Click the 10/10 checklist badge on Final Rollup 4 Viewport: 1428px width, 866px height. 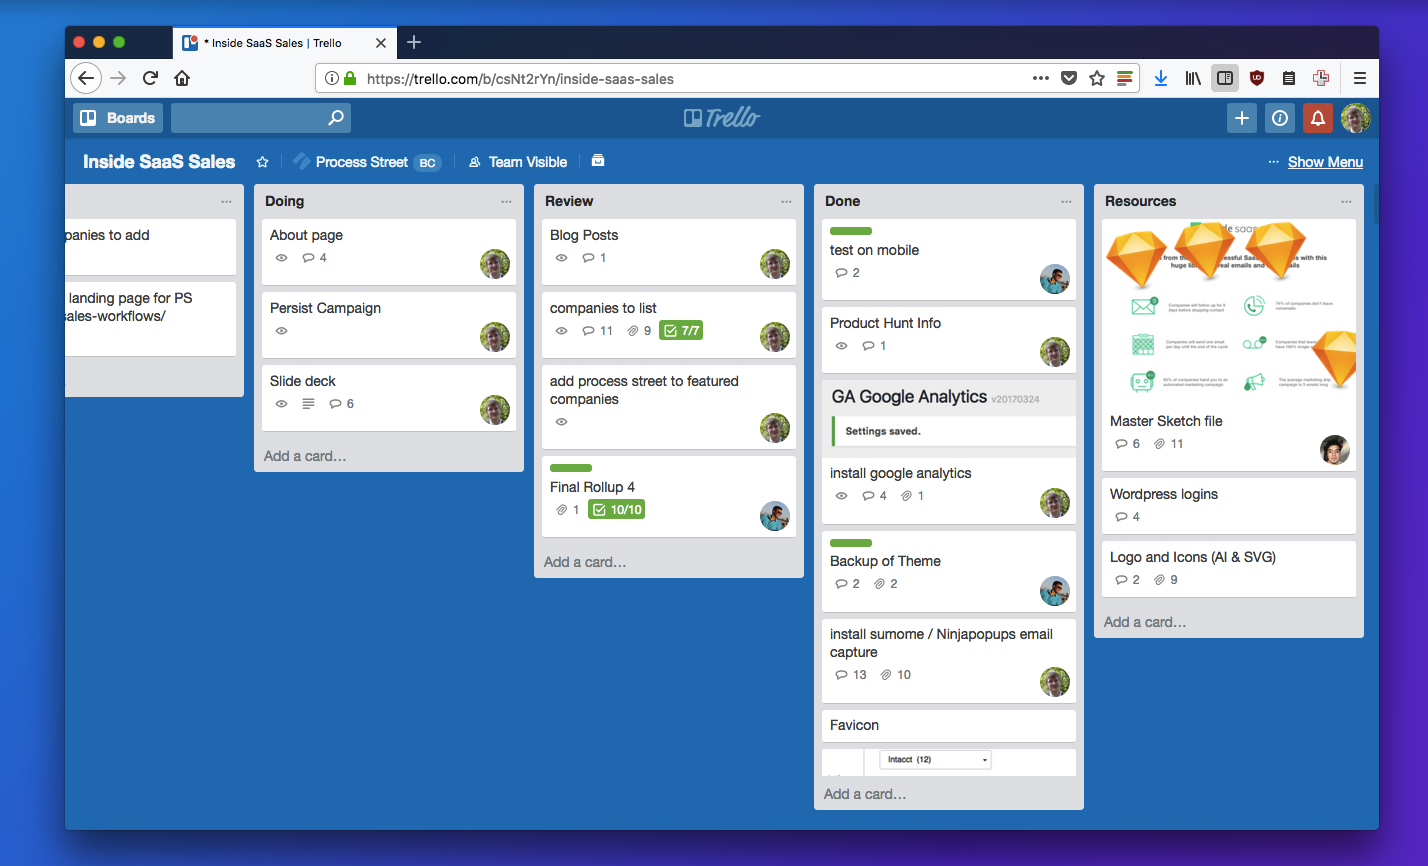(x=617, y=510)
